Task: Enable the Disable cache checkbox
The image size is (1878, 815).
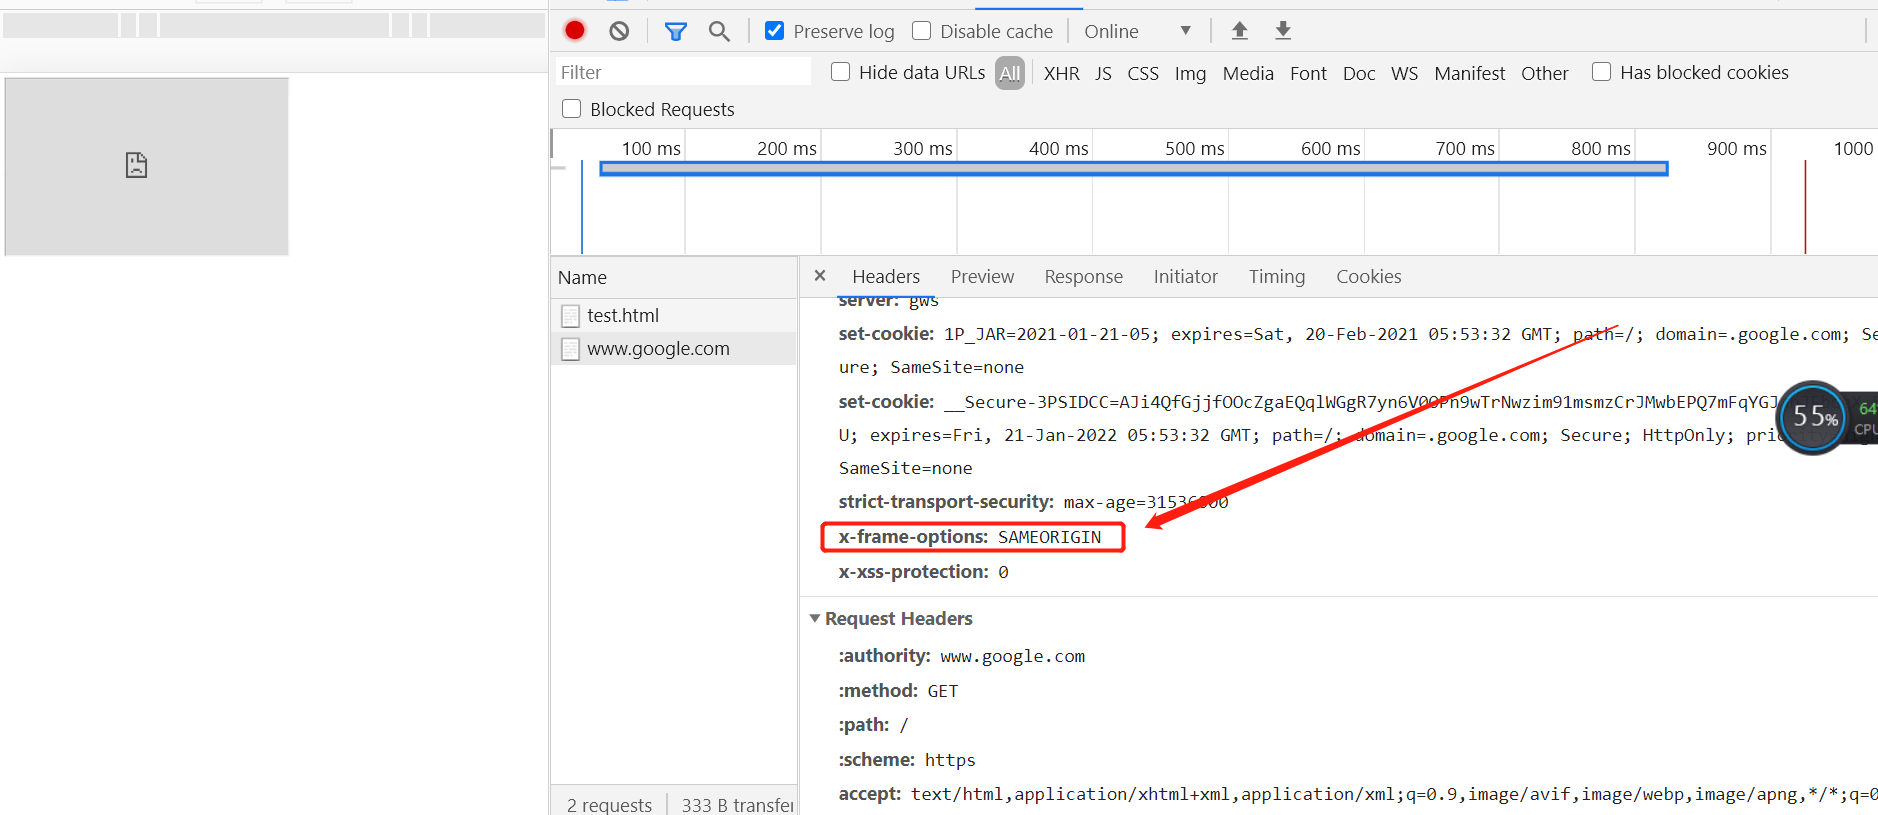Action: point(922,31)
